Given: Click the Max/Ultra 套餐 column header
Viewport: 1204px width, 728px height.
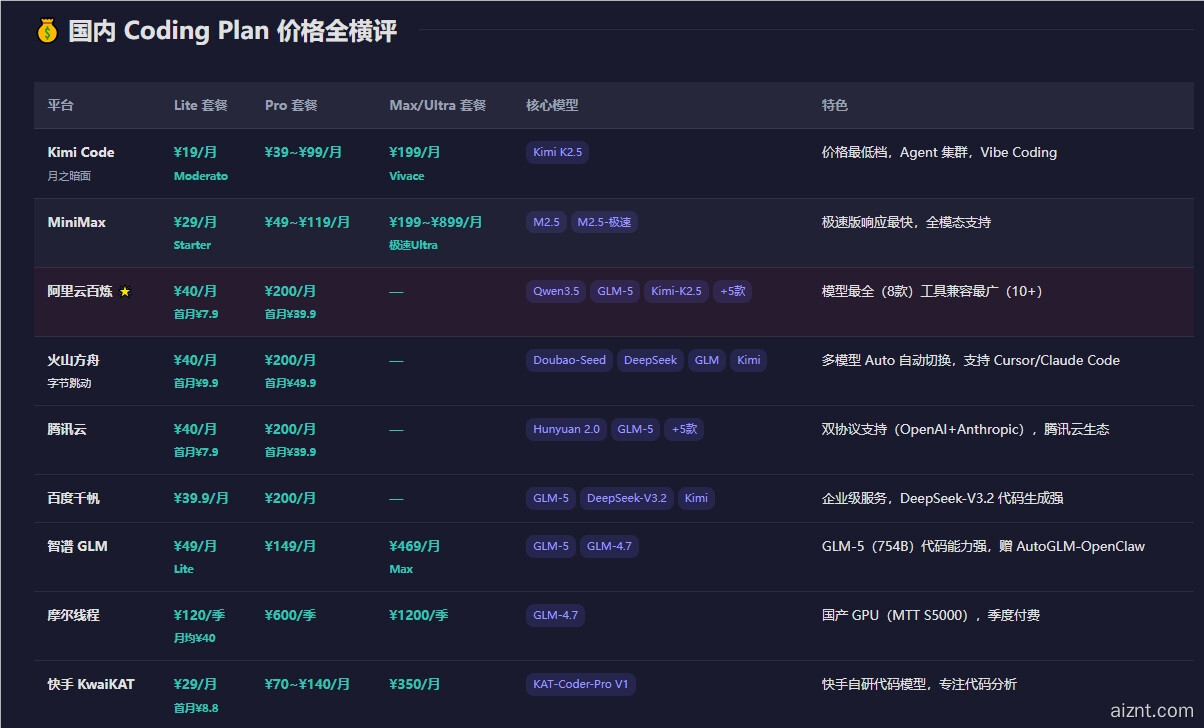Looking at the screenshot, I should (x=437, y=105).
